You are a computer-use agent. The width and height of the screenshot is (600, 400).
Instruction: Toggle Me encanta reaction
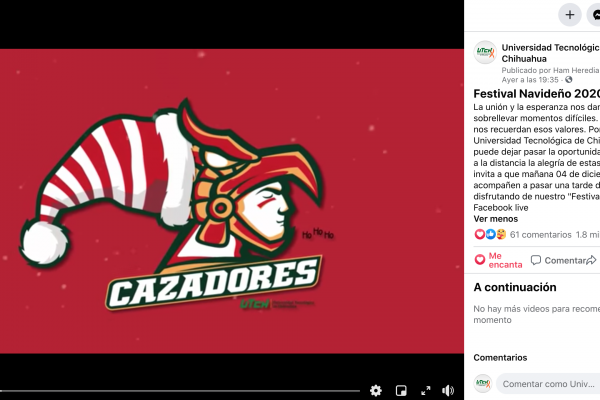pos(498,260)
